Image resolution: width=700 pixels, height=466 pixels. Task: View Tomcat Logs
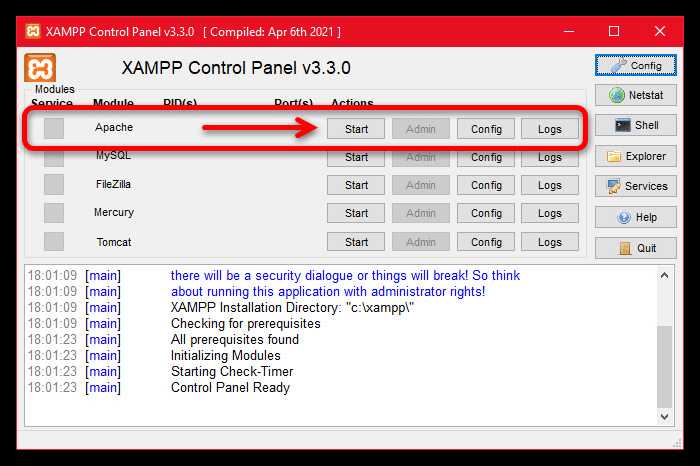click(x=550, y=242)
